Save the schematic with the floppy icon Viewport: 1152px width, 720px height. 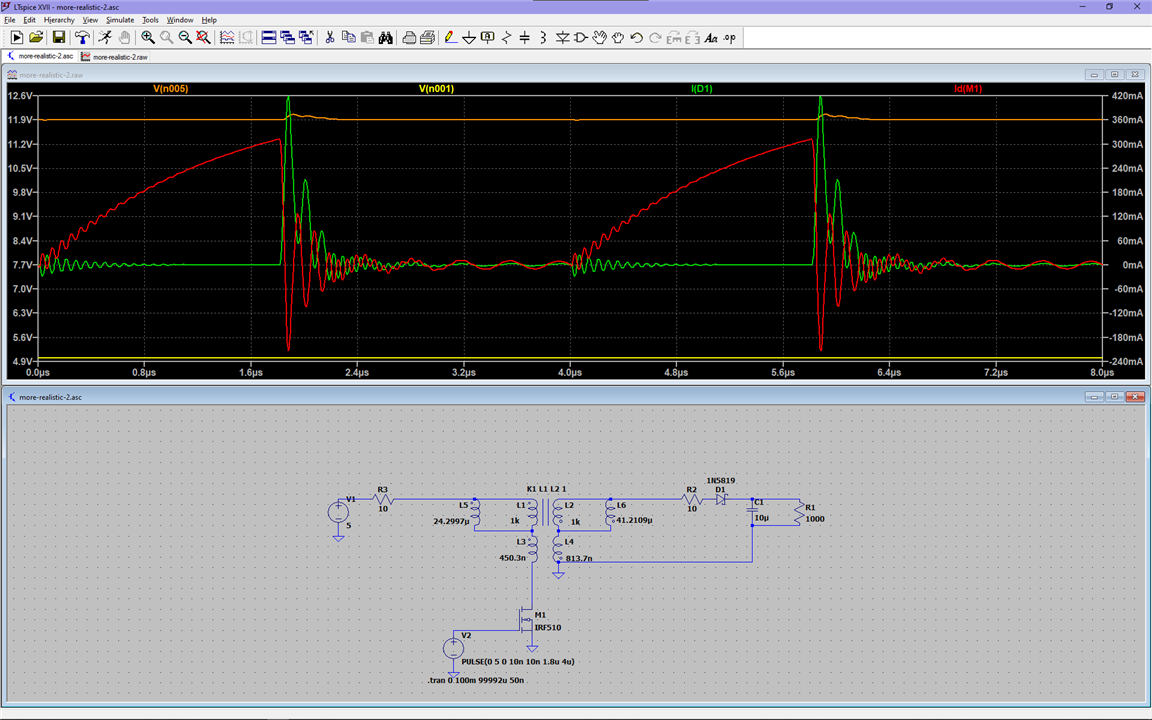click(59, 38)
